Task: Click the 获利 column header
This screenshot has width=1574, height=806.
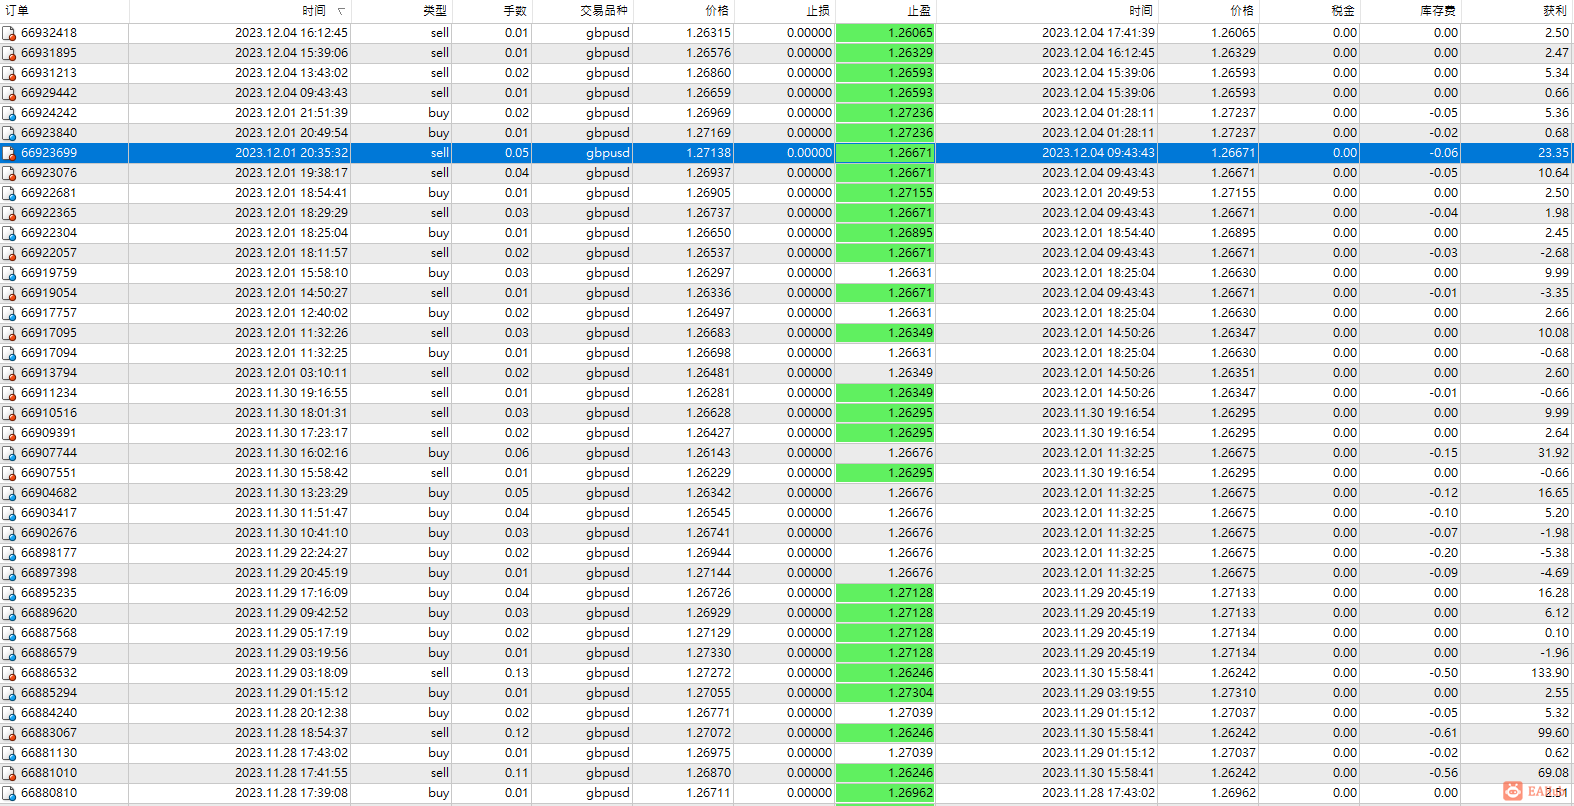Action: click(x=1555, y=11)
